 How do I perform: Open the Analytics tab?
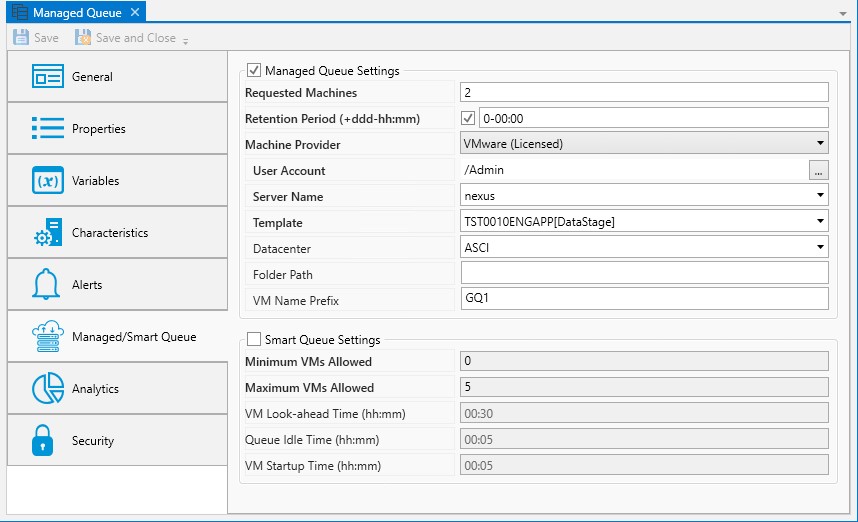tap(118, 388)
